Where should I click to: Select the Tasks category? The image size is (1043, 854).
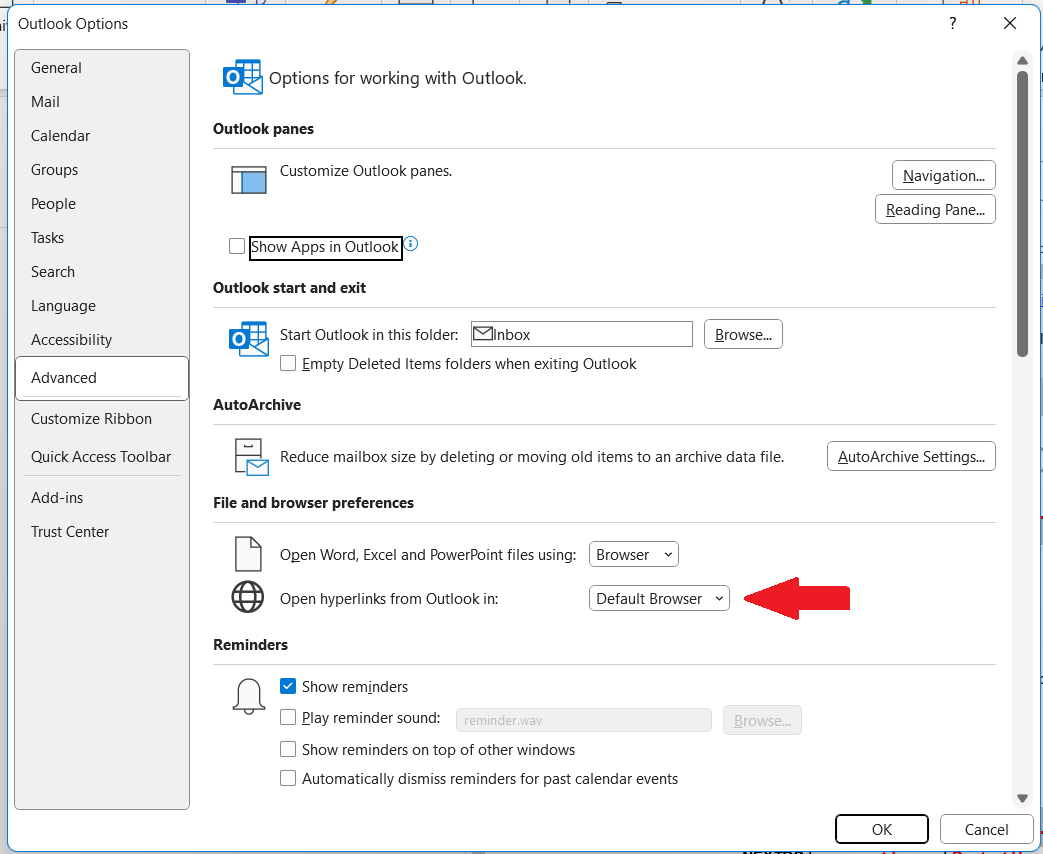102,237
